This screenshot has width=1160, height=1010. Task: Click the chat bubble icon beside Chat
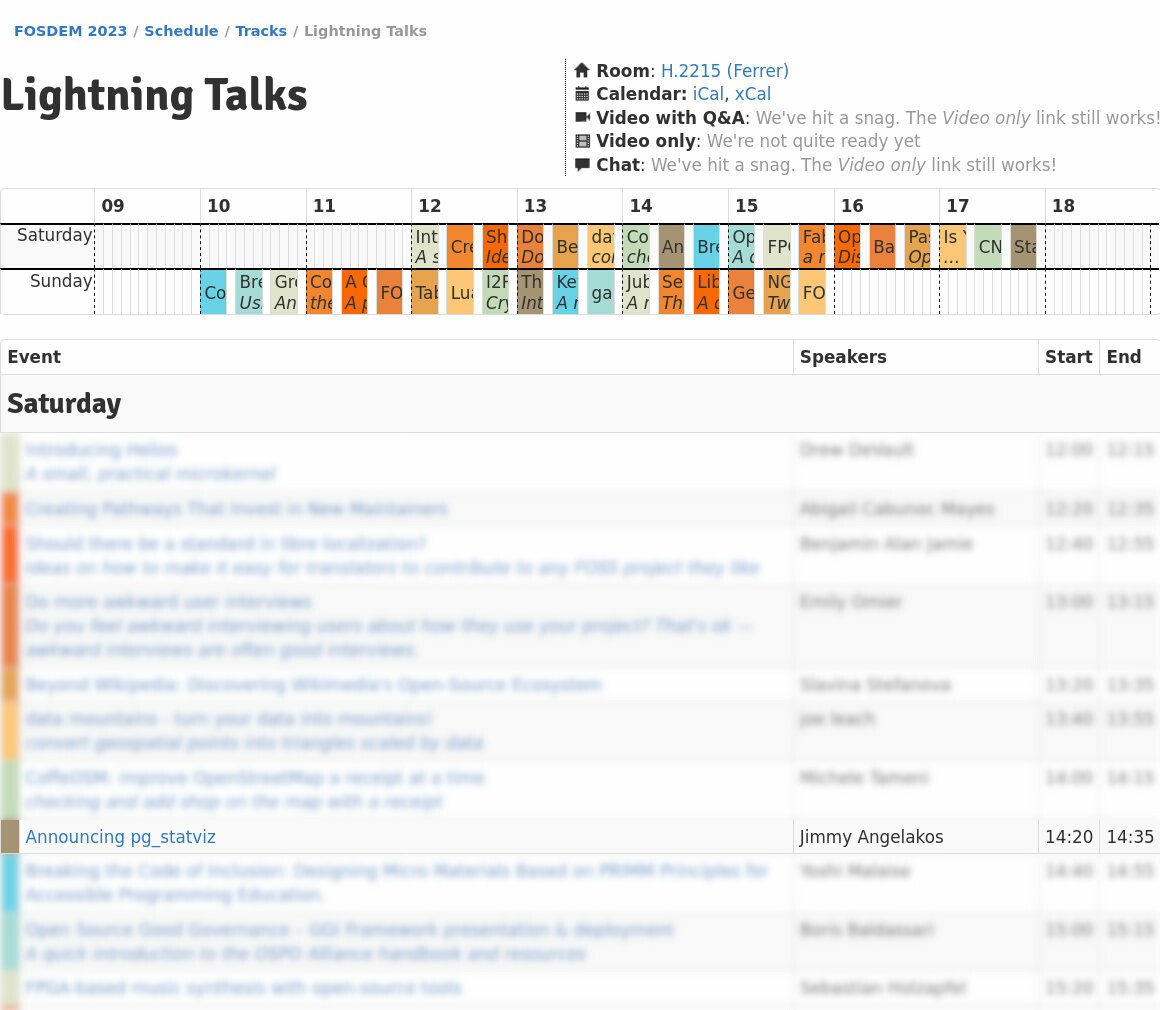tap(583, 165)
